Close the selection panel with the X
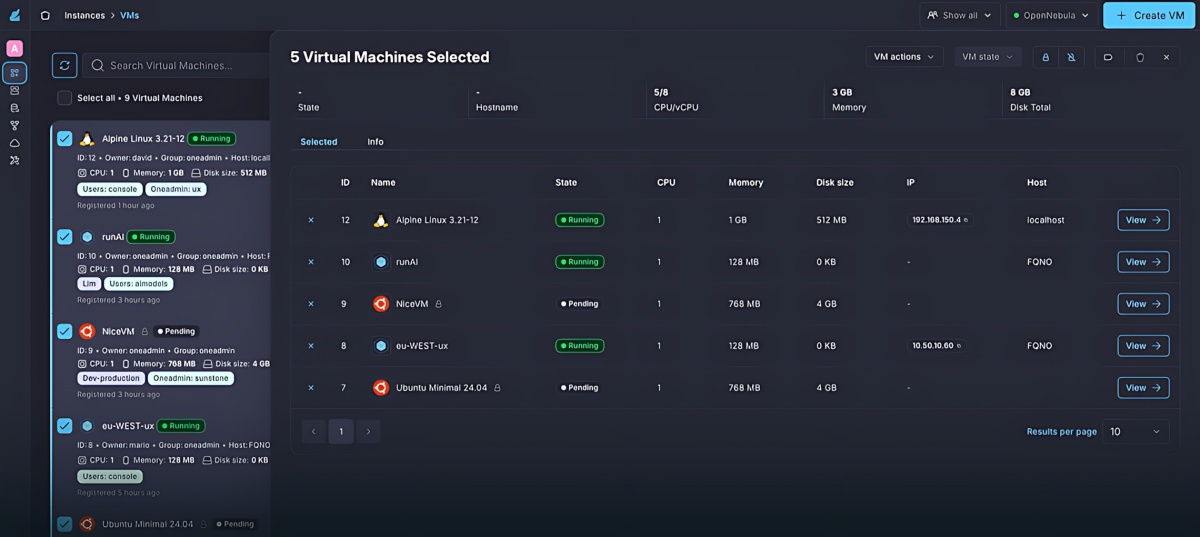This screenshot has width=1200, height=537. (x=1166, y=57)
